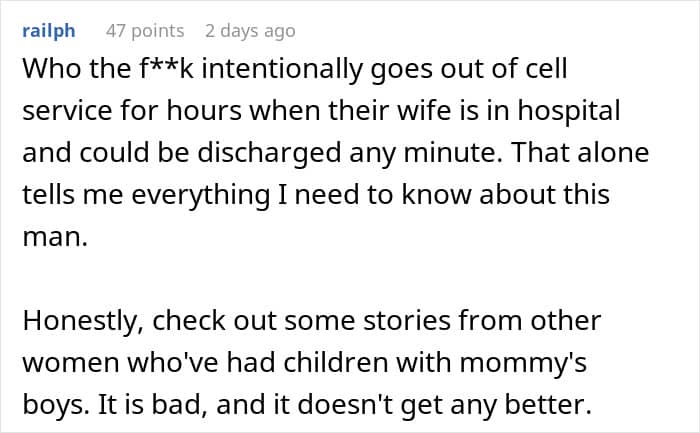Open the railph user profile link
Image resolution: width=700 pixels, height=433 pixels.
tap(49, 31)
